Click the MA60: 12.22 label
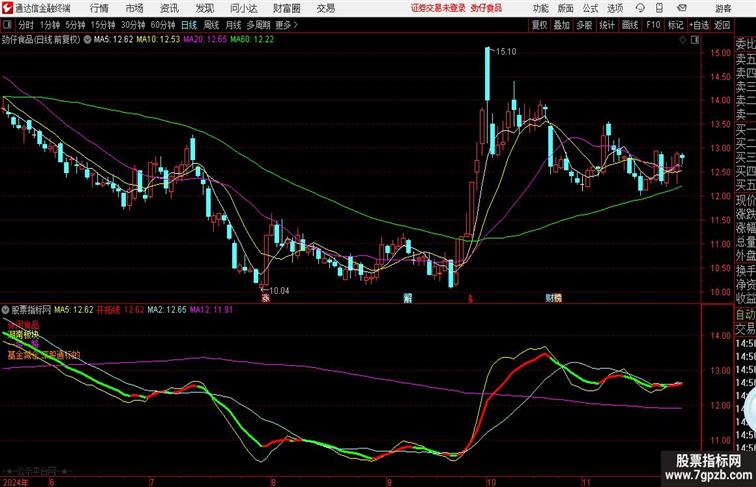Screen dimensions: 756x487 point(252,40)
